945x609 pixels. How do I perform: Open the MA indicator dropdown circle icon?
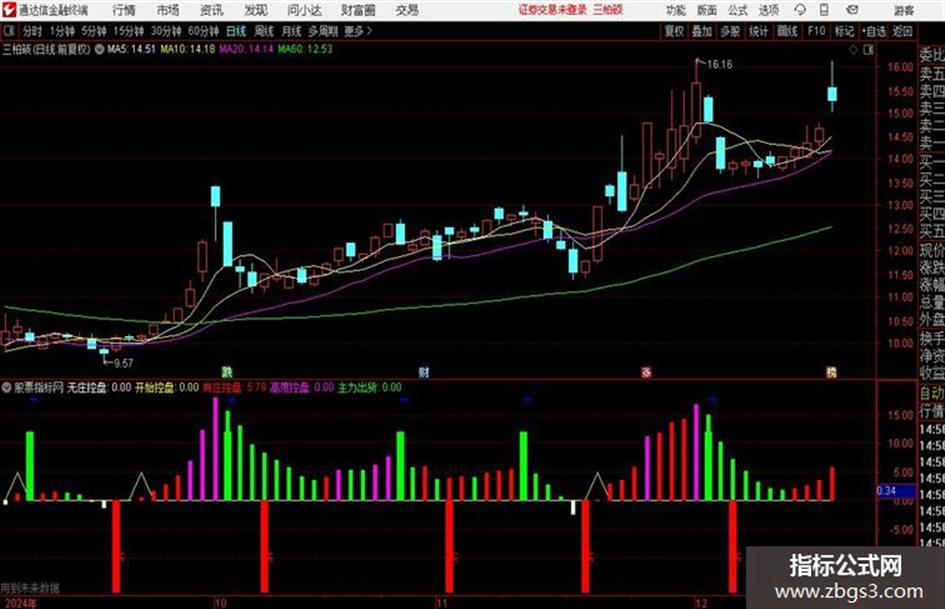point(99,49)
